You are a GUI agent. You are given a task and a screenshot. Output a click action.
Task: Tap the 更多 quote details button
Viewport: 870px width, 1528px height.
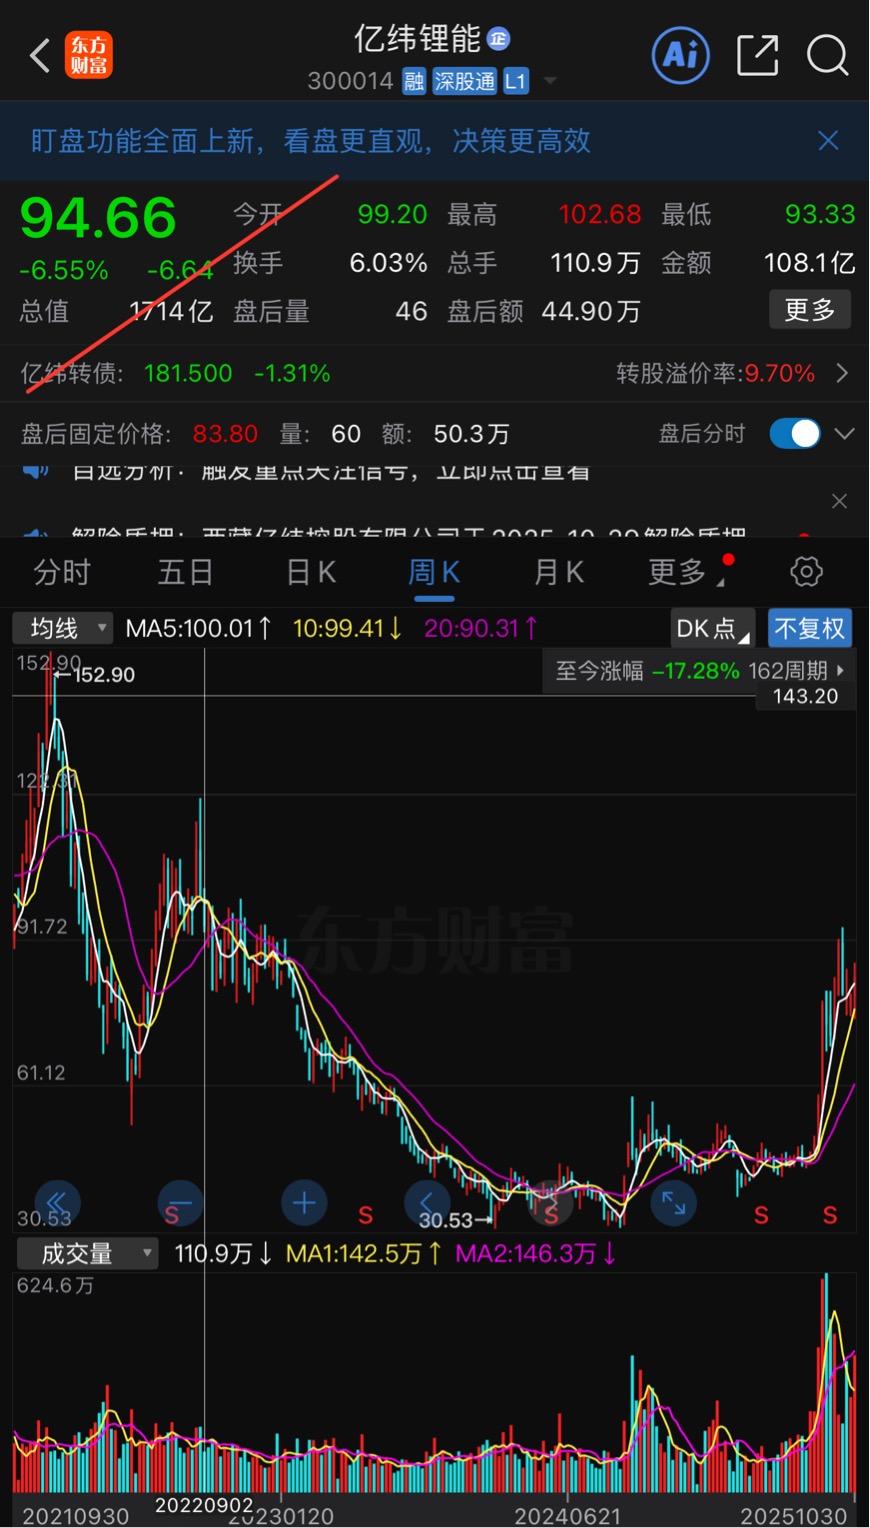(x=810, y=310)
